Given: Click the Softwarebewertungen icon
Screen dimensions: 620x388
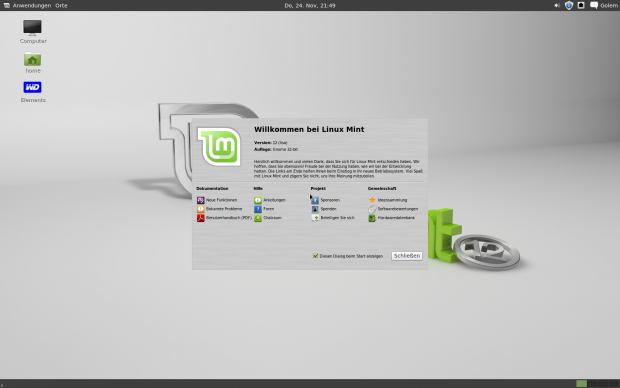Looking at the screenshot, I should click(x=372, y=209).
